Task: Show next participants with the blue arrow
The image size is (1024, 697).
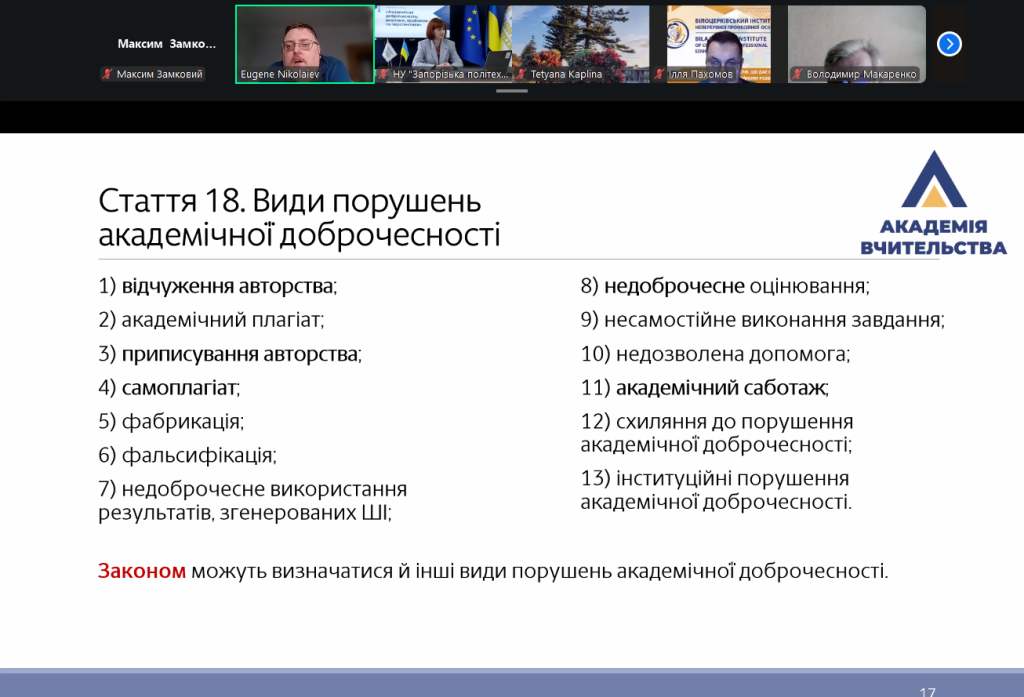Action: (x=949, y=44)
